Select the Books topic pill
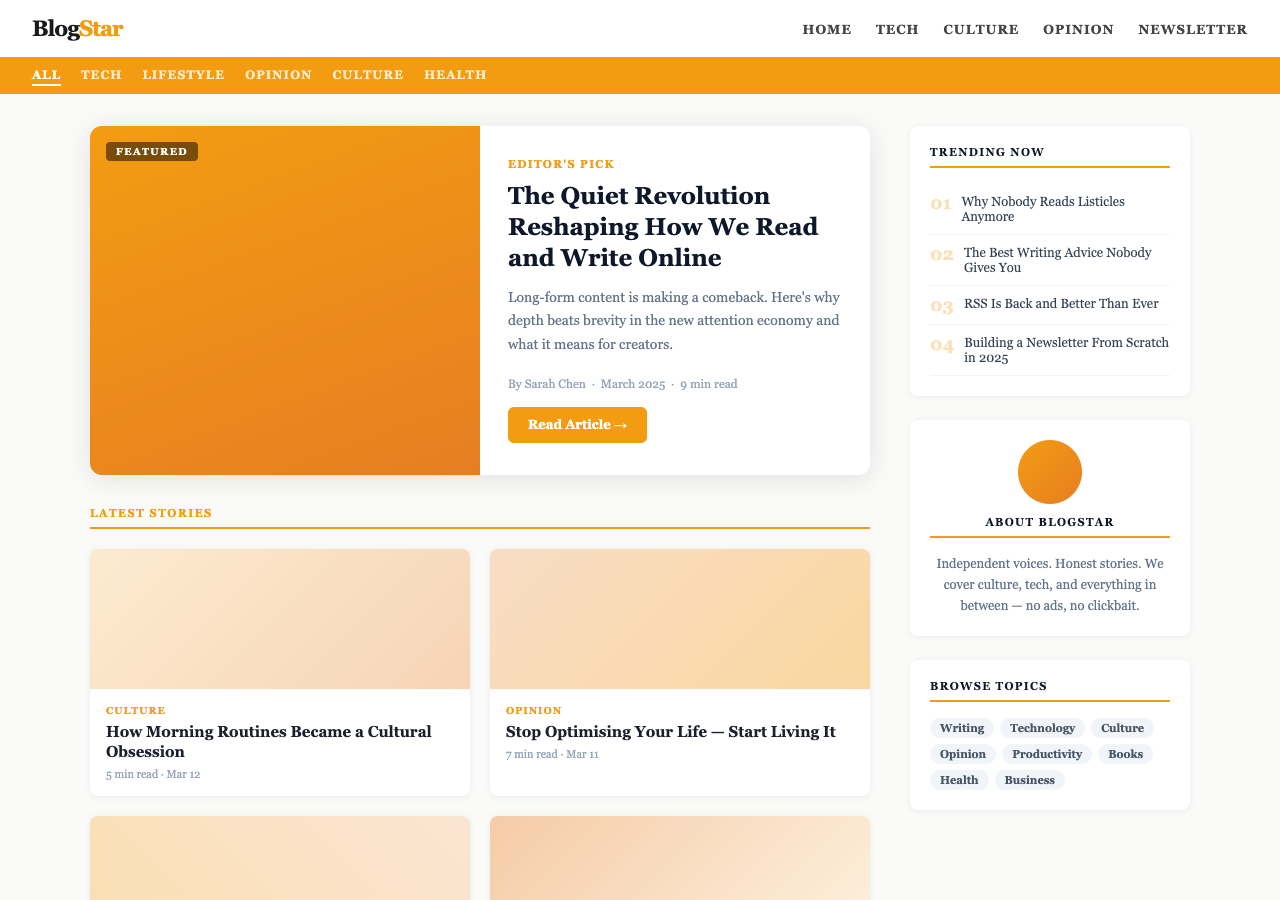This screenshot has height=900, width=1280. click(x=1125, y=755)
